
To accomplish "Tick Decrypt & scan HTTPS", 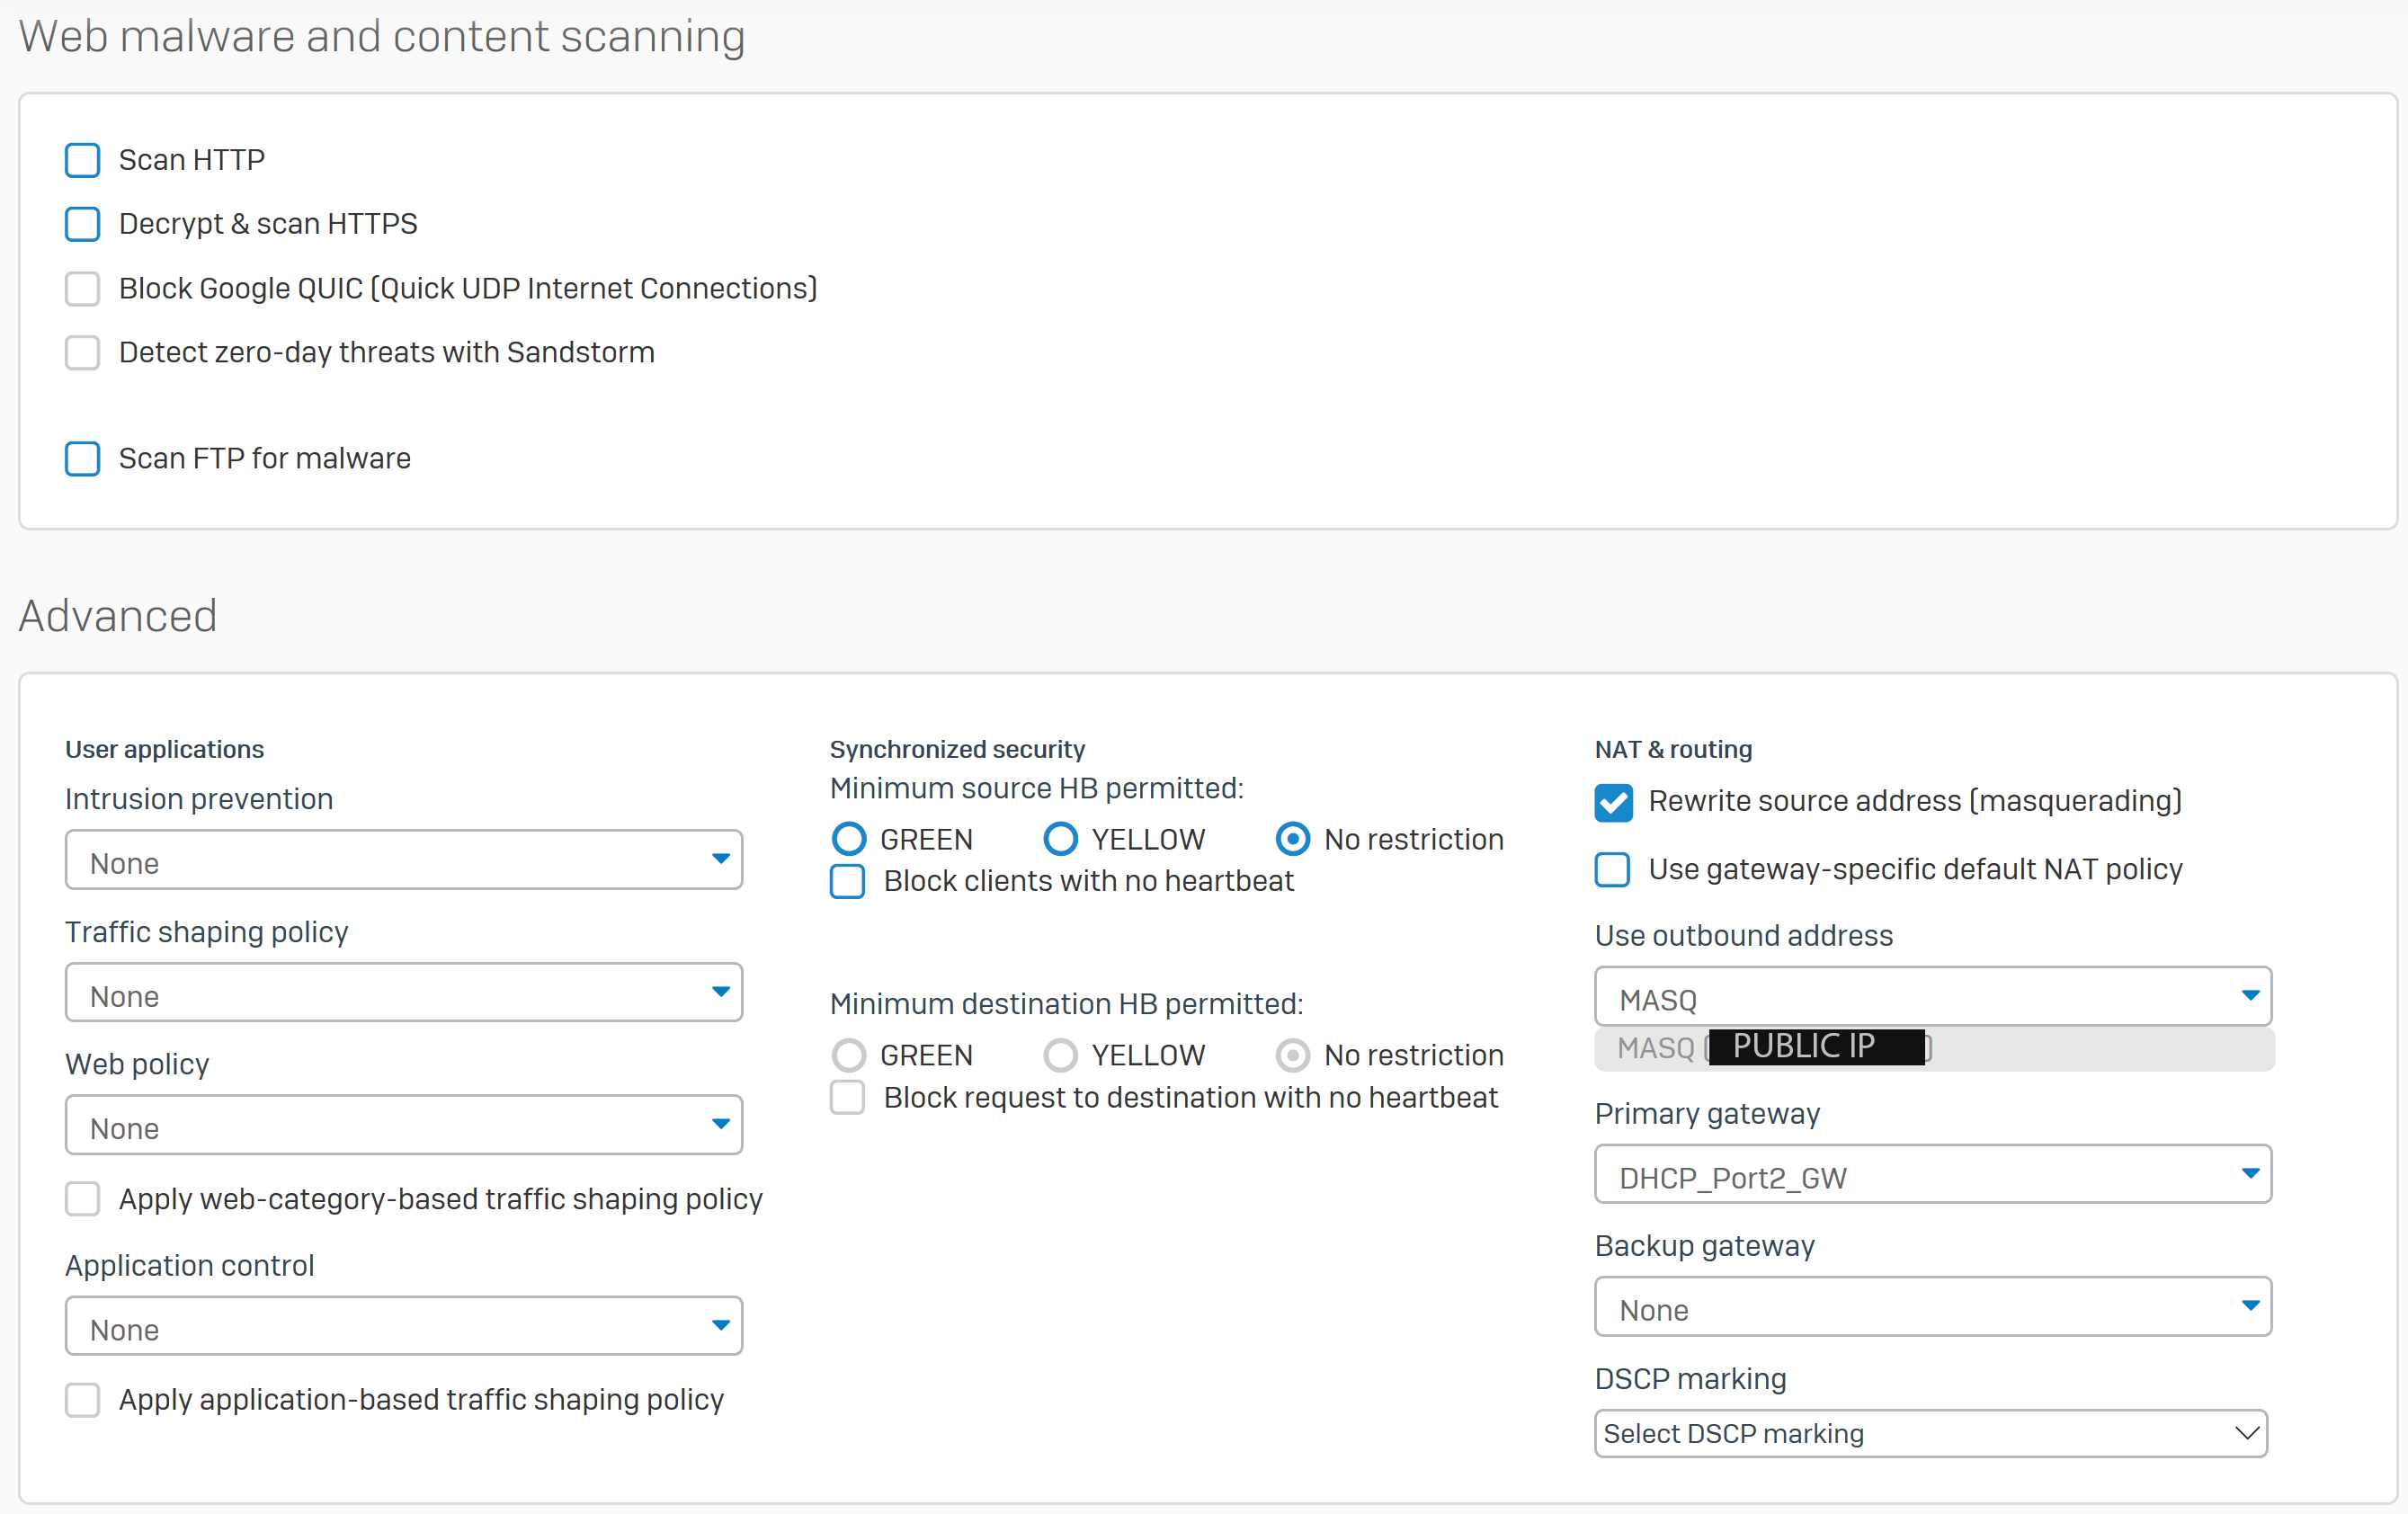I will click(x=82, y=224).
